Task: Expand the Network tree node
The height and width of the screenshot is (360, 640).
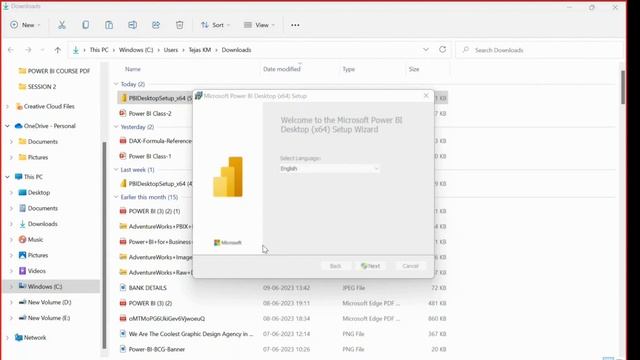Action: coord(7,338)
